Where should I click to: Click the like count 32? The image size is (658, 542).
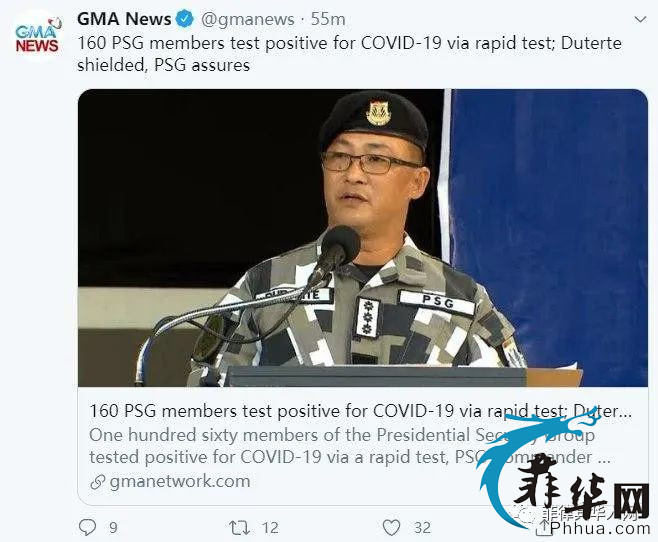[422, 528]
